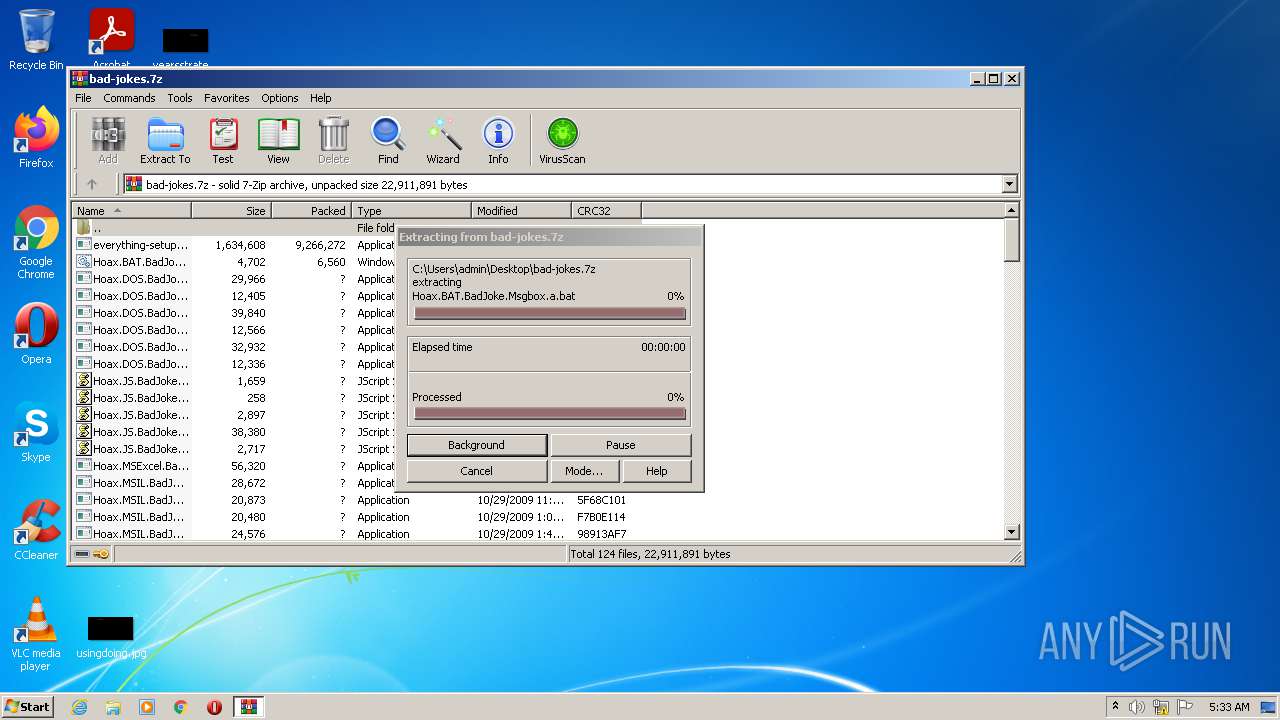Click the file extraction progress bar
1280x720 pixels.
(549, 313)
